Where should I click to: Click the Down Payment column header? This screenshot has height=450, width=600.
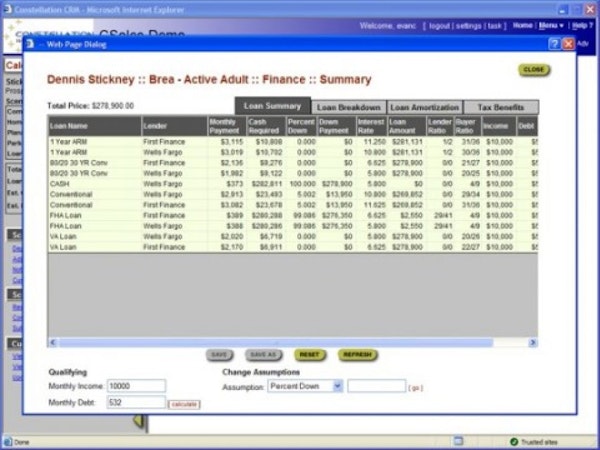tap(336, 126)
